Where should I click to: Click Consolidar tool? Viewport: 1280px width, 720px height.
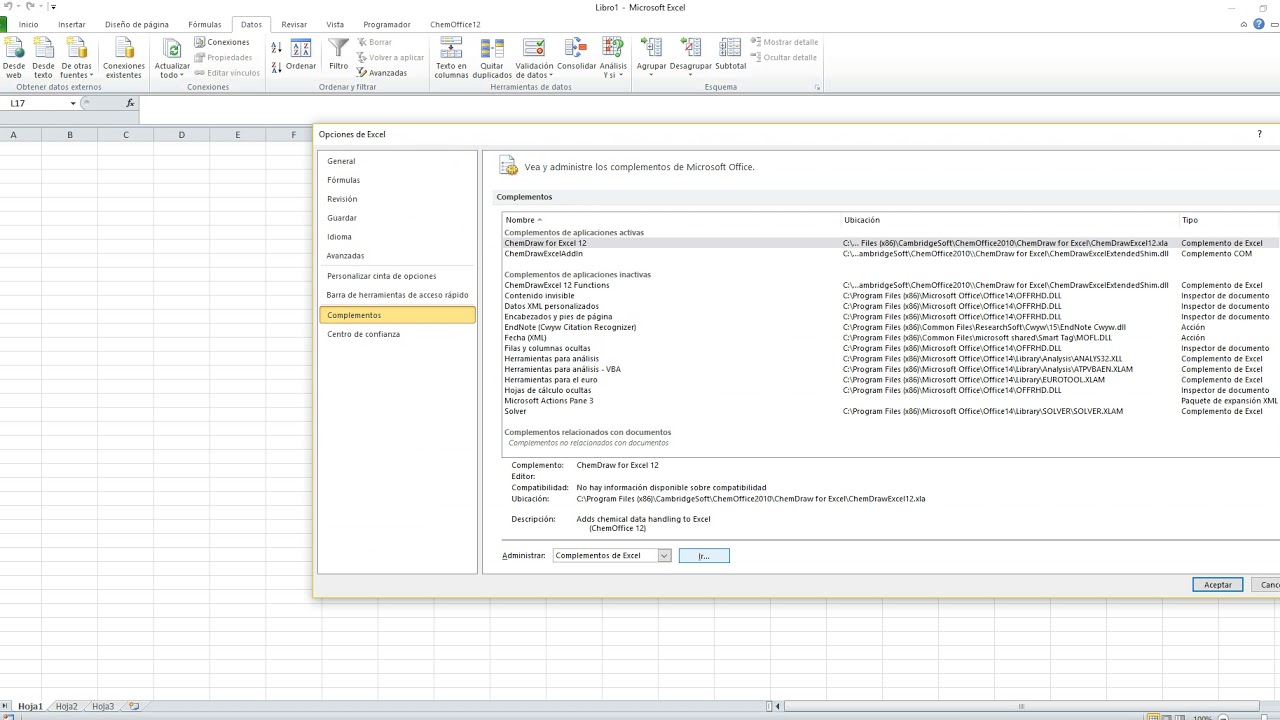(576, 56)
